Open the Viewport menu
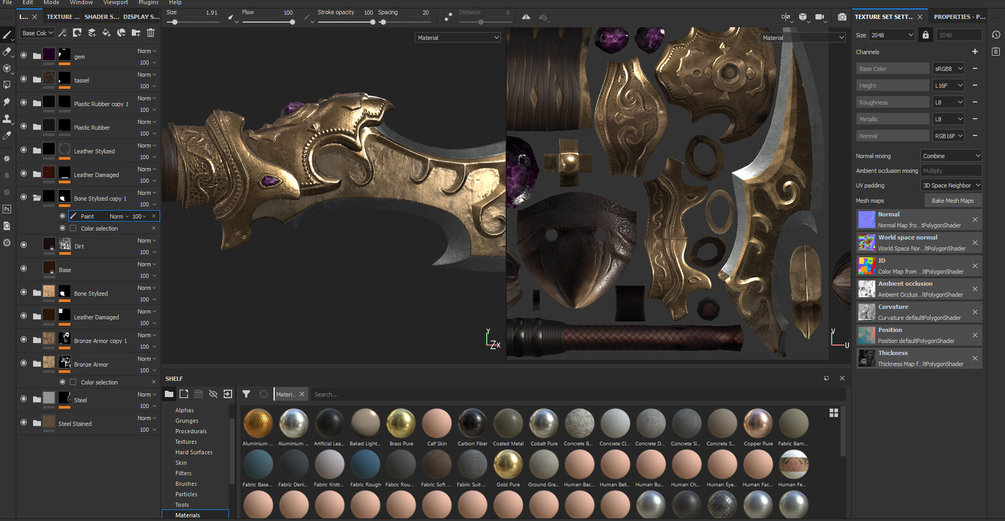This screenshot has height=521, width=1005. (115, 3)
